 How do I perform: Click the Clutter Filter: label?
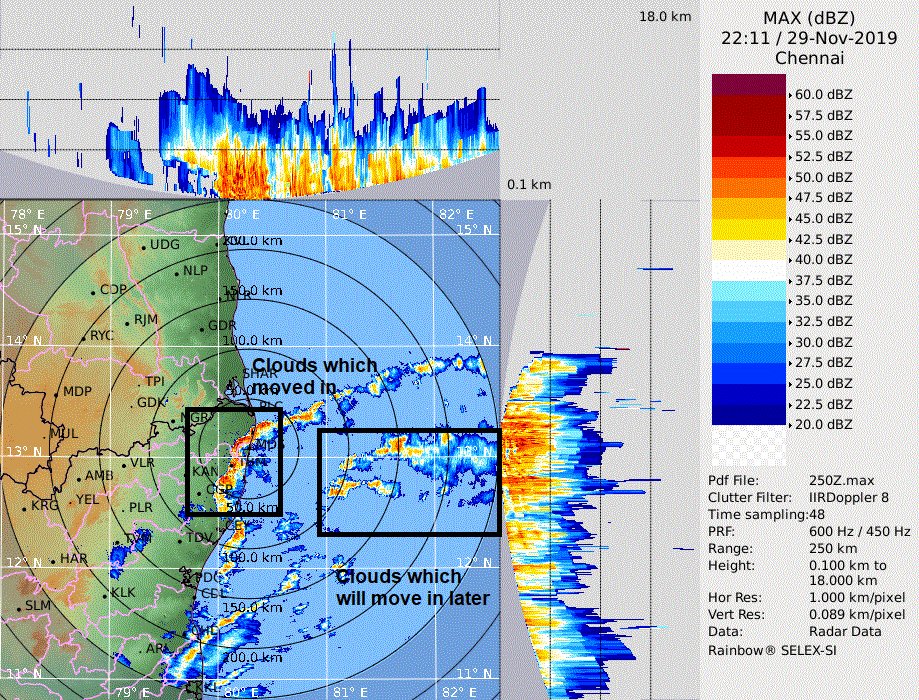point(750,498)
